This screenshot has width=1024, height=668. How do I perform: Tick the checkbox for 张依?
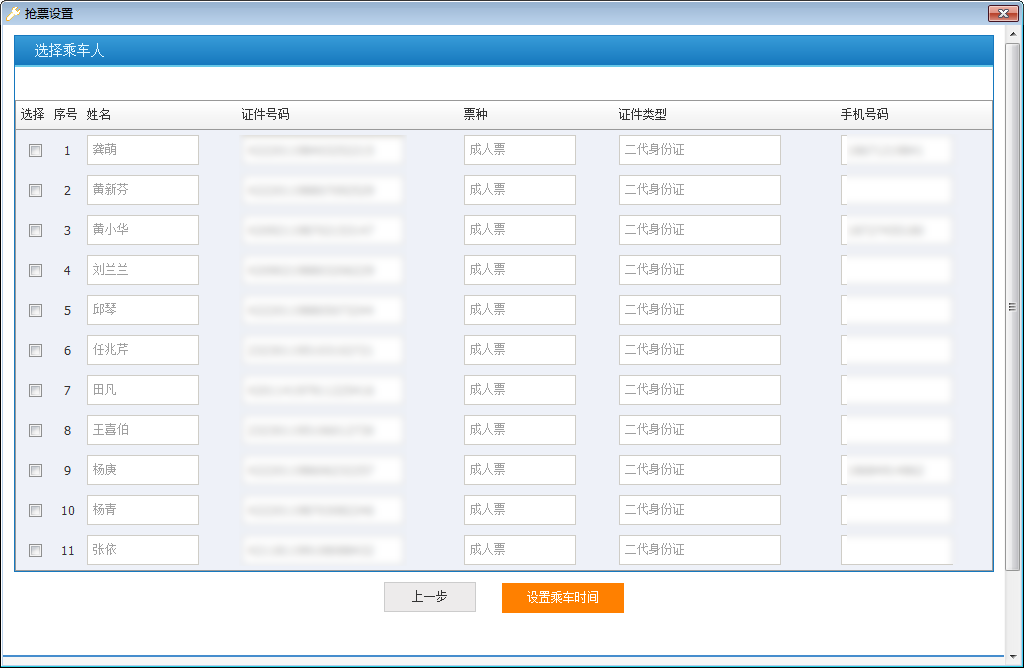(35, 550)
